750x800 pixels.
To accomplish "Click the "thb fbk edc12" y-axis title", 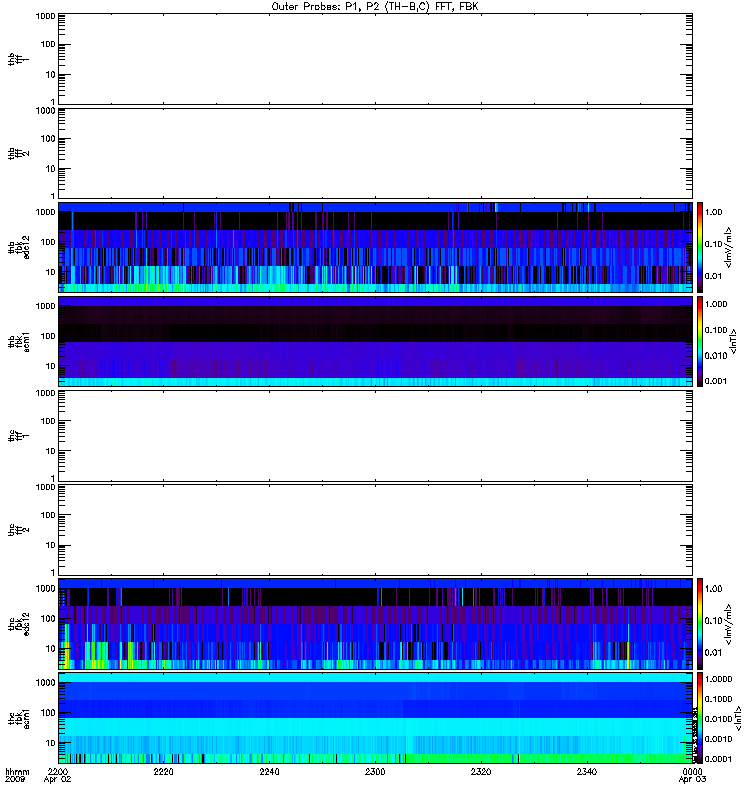I will click(x=18, y=247).
